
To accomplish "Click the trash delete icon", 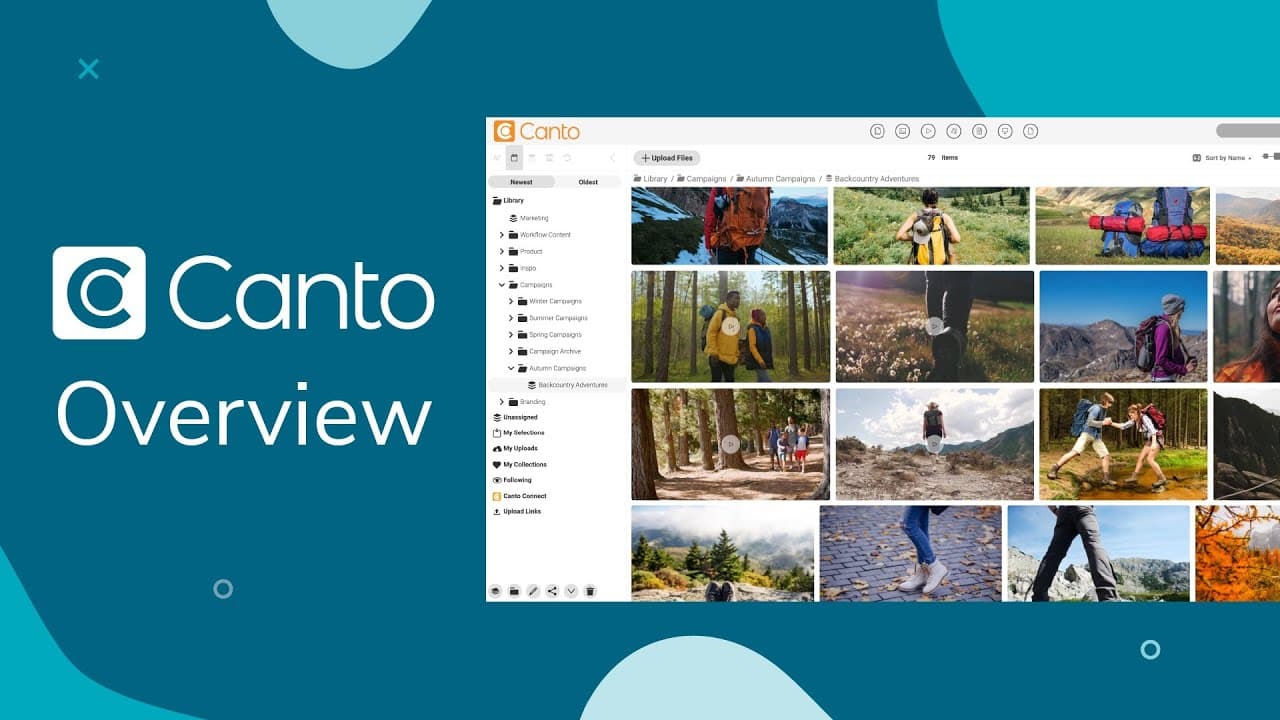I will coord(590,591).
